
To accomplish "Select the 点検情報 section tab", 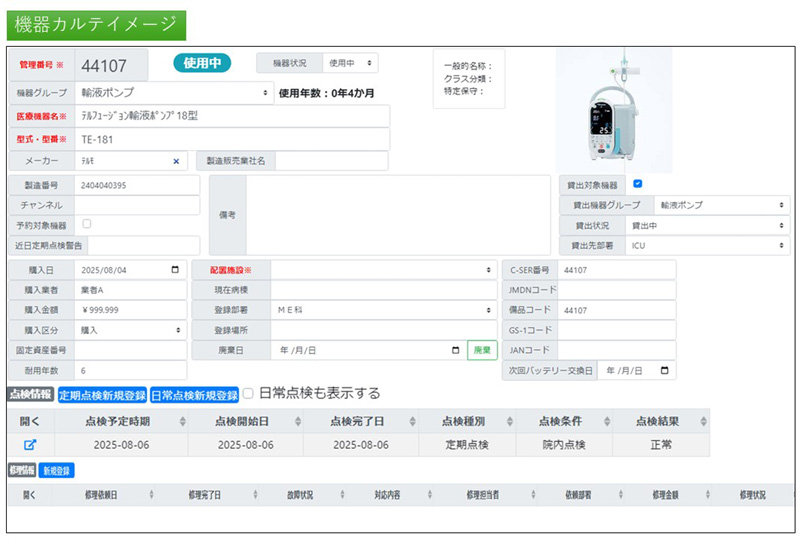I will pos(30,394).
